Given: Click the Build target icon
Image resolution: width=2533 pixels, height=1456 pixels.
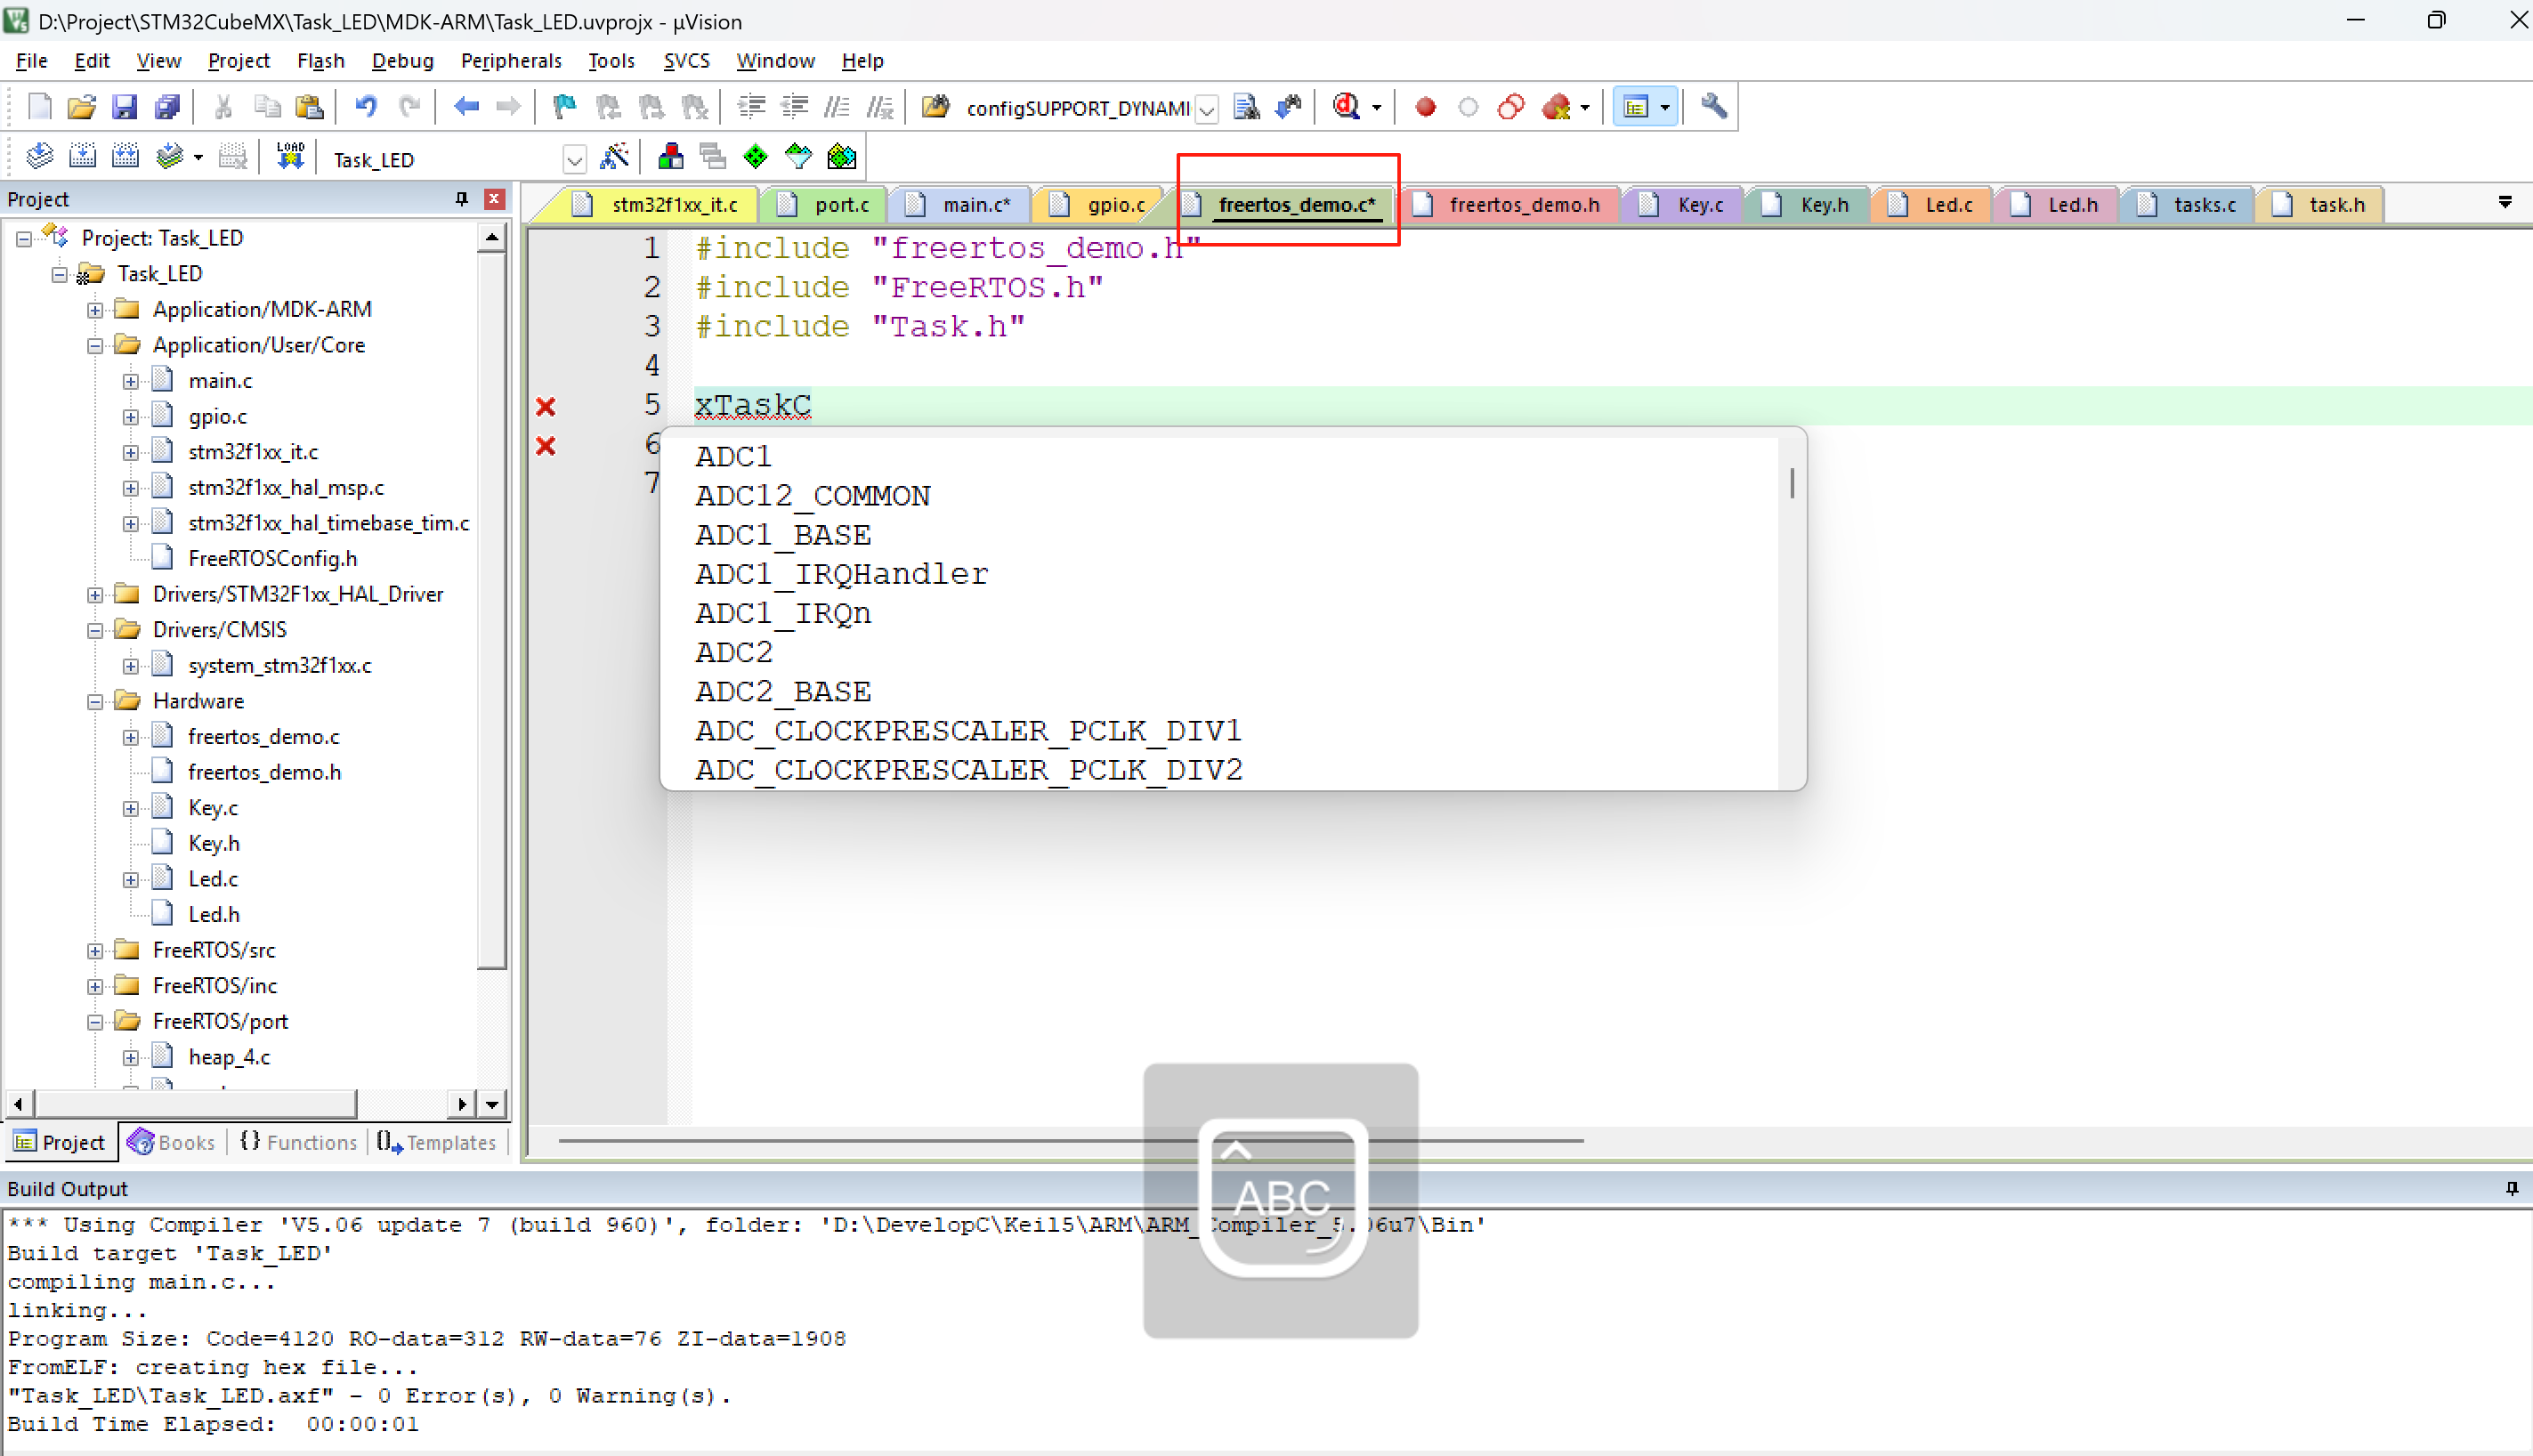Looking at the screenshot, I should (x=82, y=157).
